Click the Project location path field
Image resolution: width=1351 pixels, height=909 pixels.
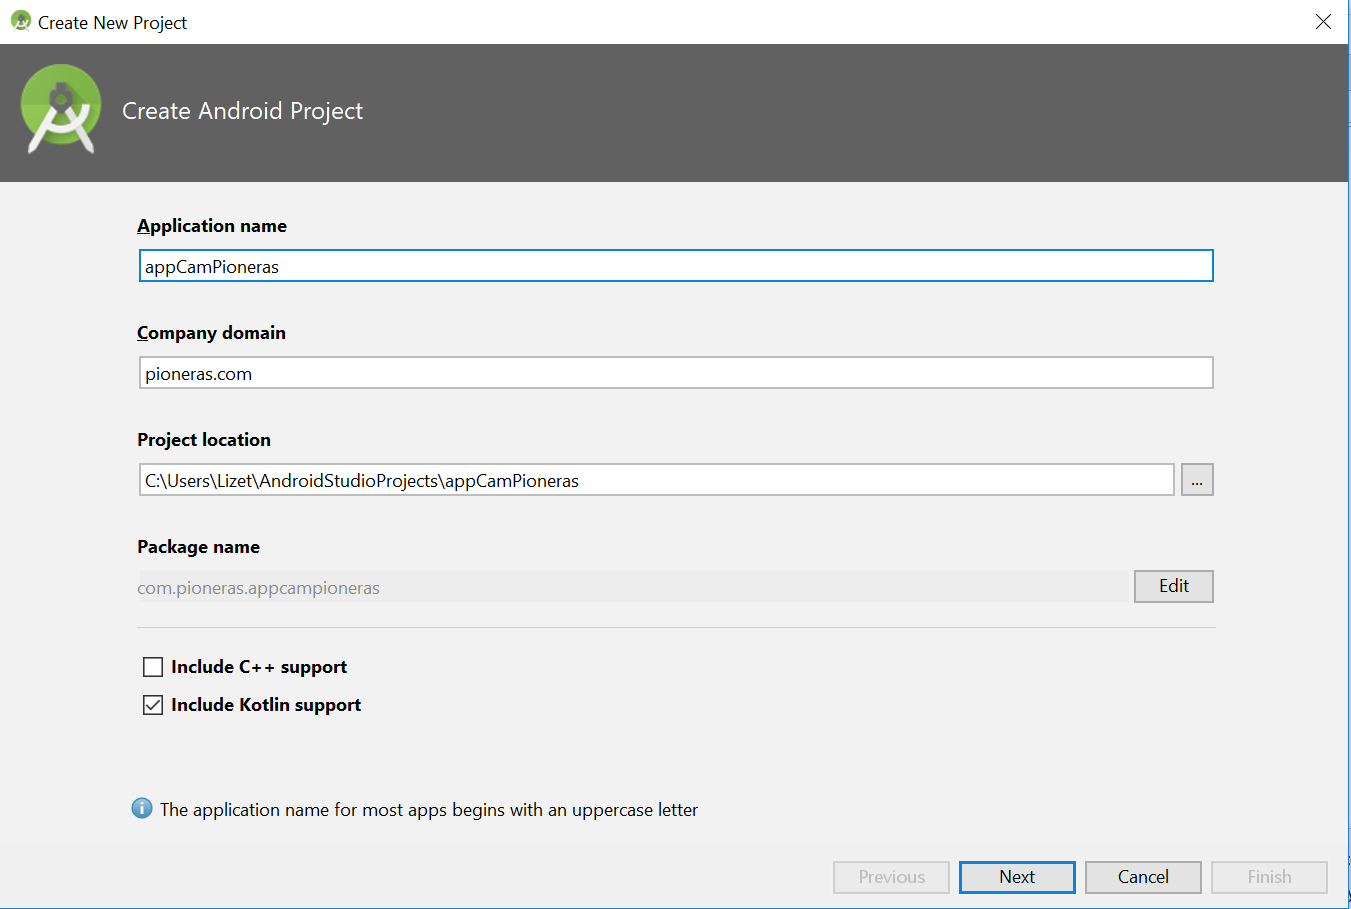click(657, 480)
